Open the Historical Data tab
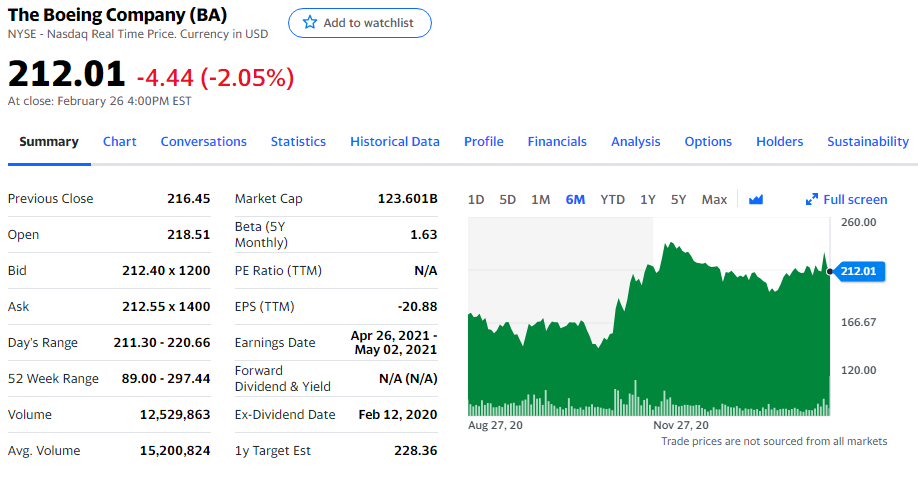This screenshot has width=918, height=497. [395, 142]
